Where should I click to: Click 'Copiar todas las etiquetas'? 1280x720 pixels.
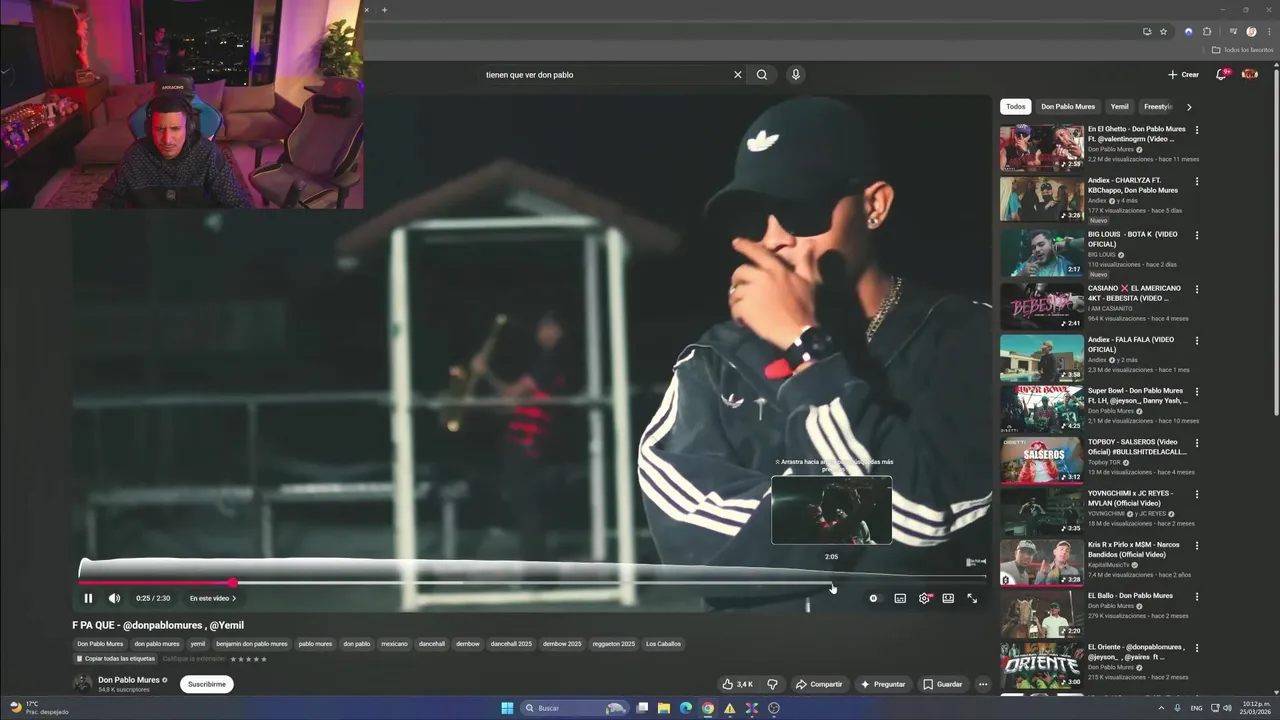tap(116, 659)
